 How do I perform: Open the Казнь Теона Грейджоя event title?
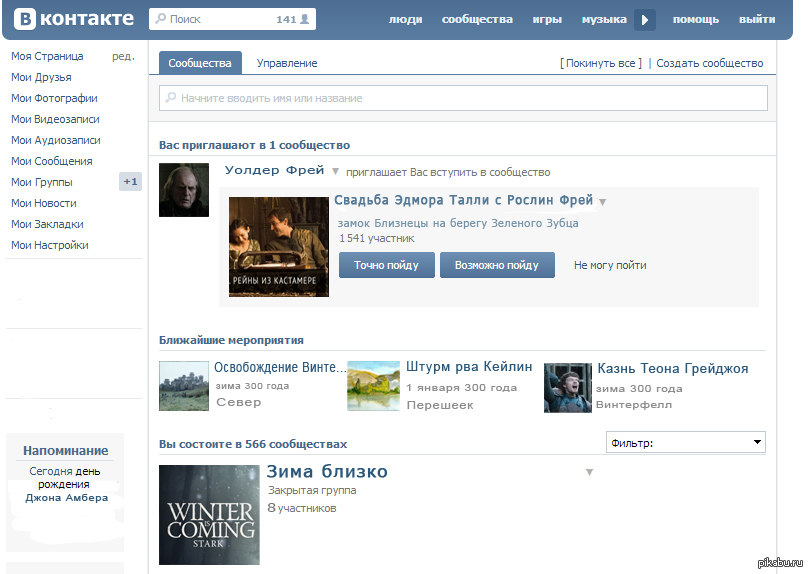coord(672,369)
